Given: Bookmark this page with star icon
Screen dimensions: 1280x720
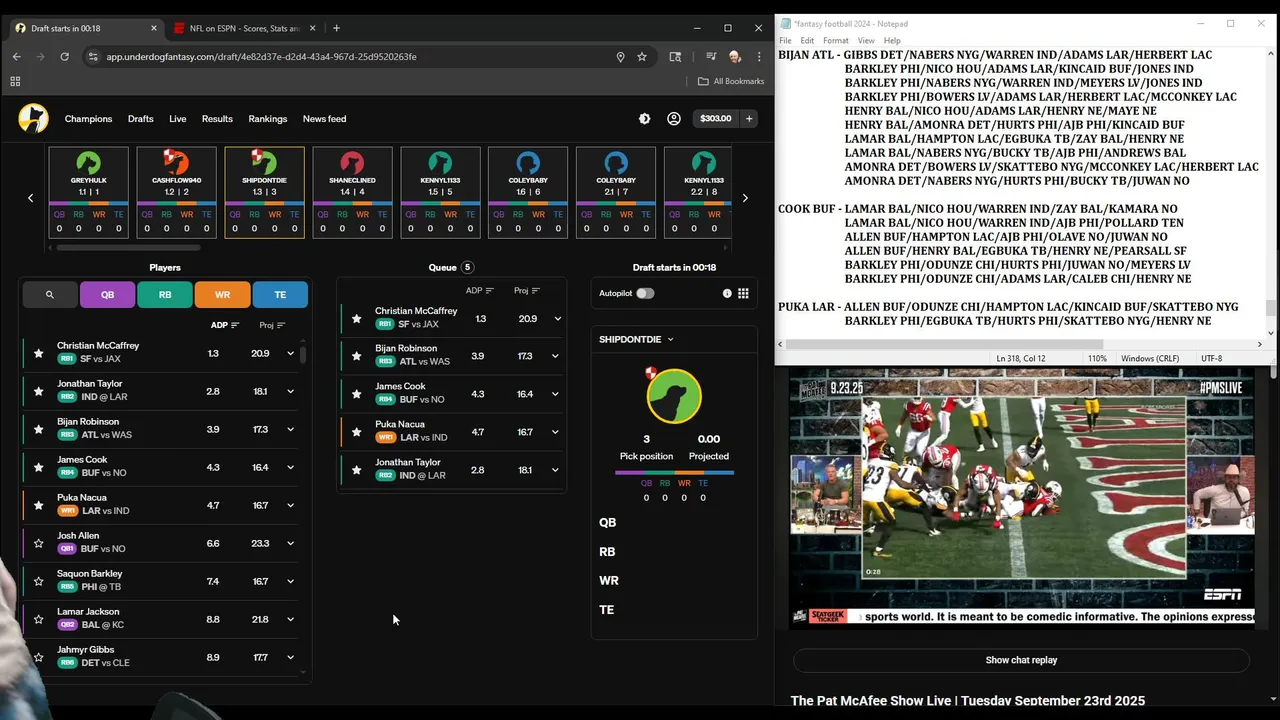Looking at the screenshot, I should point(642,57).
